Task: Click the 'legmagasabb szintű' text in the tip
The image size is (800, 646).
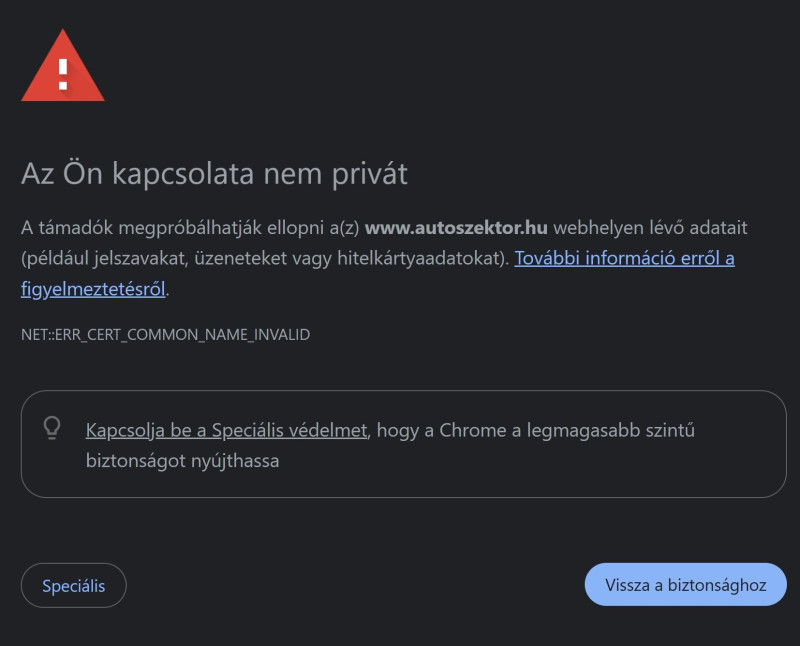Action: (611, 431)
